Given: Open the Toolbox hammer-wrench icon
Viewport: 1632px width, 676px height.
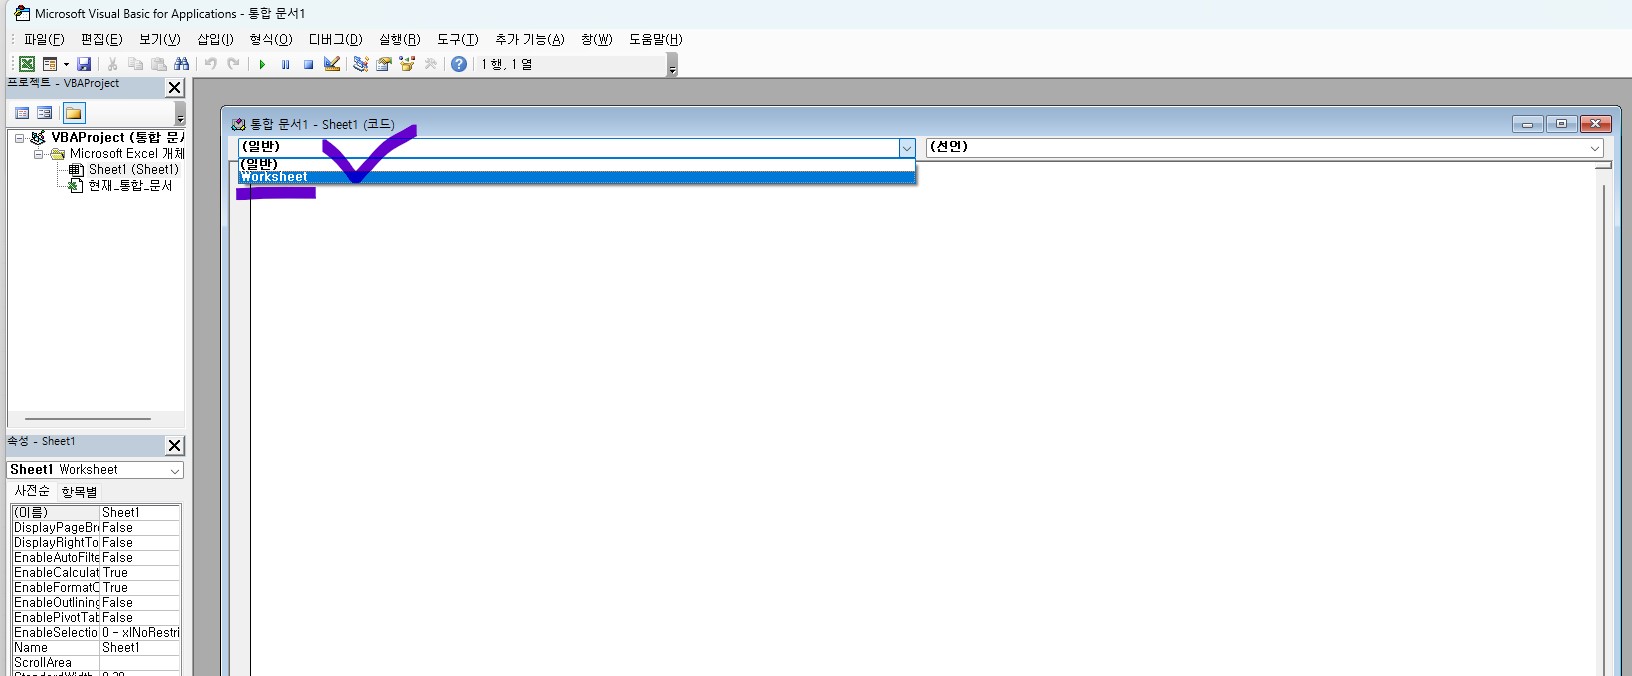Looking at the screenshot, I should [x=431, y=64].
